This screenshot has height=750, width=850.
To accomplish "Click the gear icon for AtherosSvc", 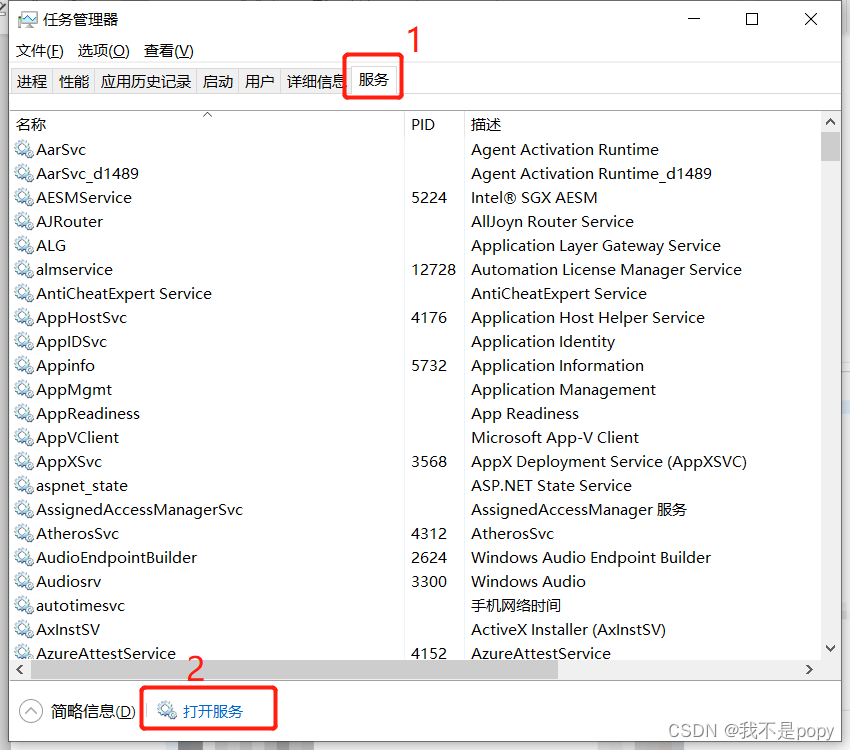I will (24, 533).
